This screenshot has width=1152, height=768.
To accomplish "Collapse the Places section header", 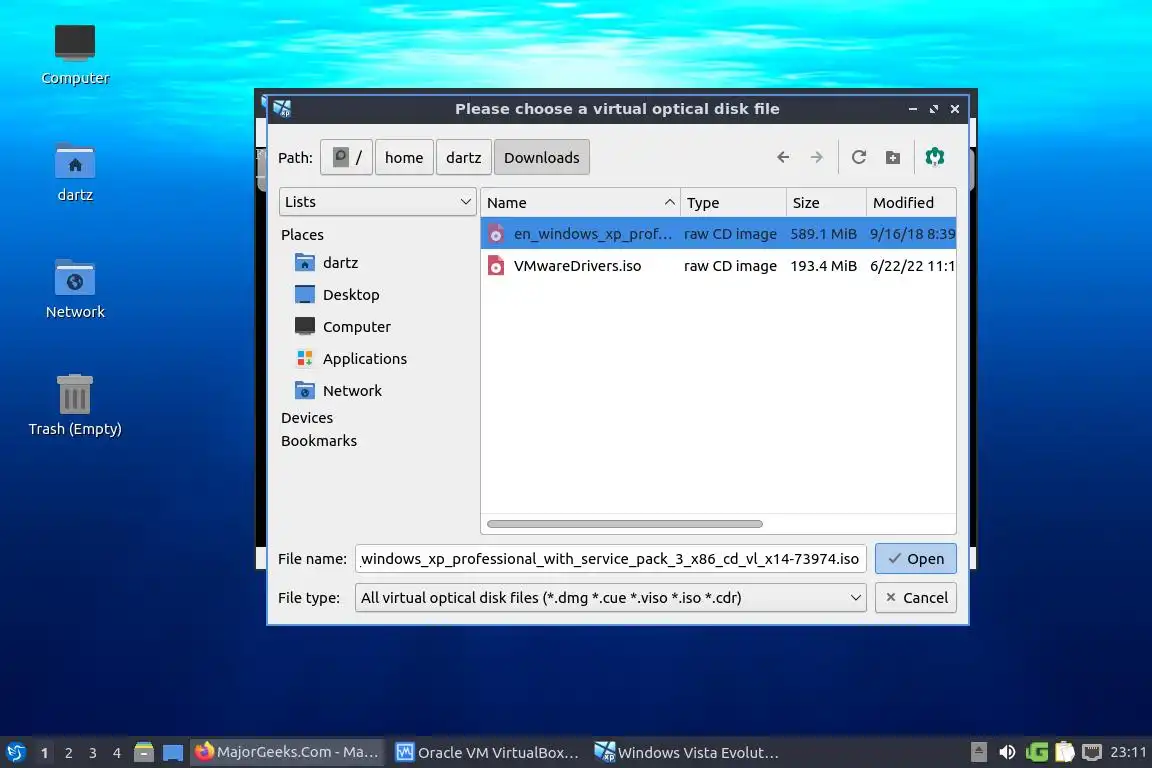I will tap(302, 234).
